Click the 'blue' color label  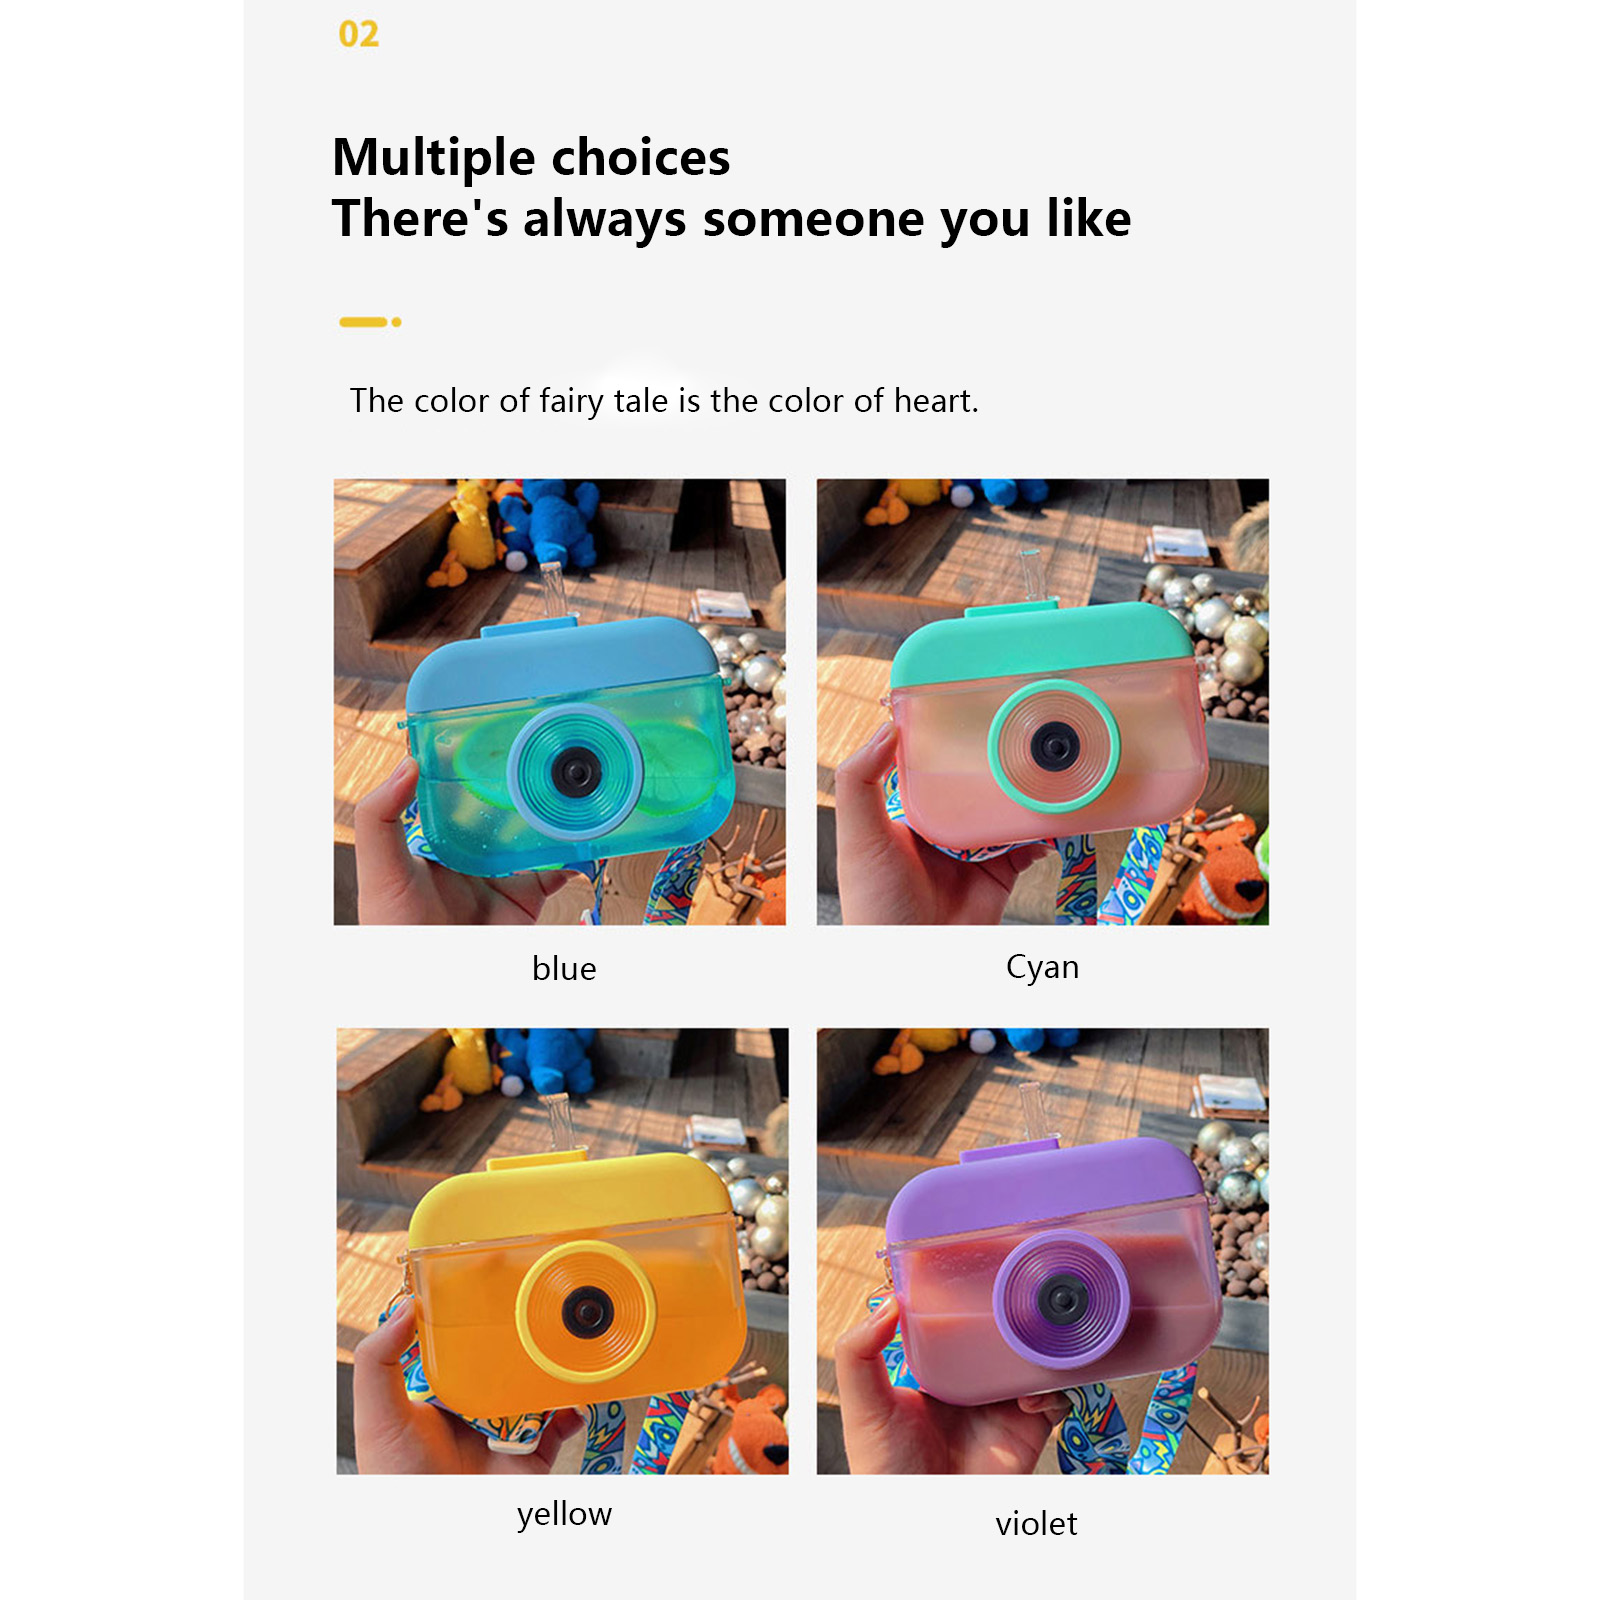click(564, 968)
